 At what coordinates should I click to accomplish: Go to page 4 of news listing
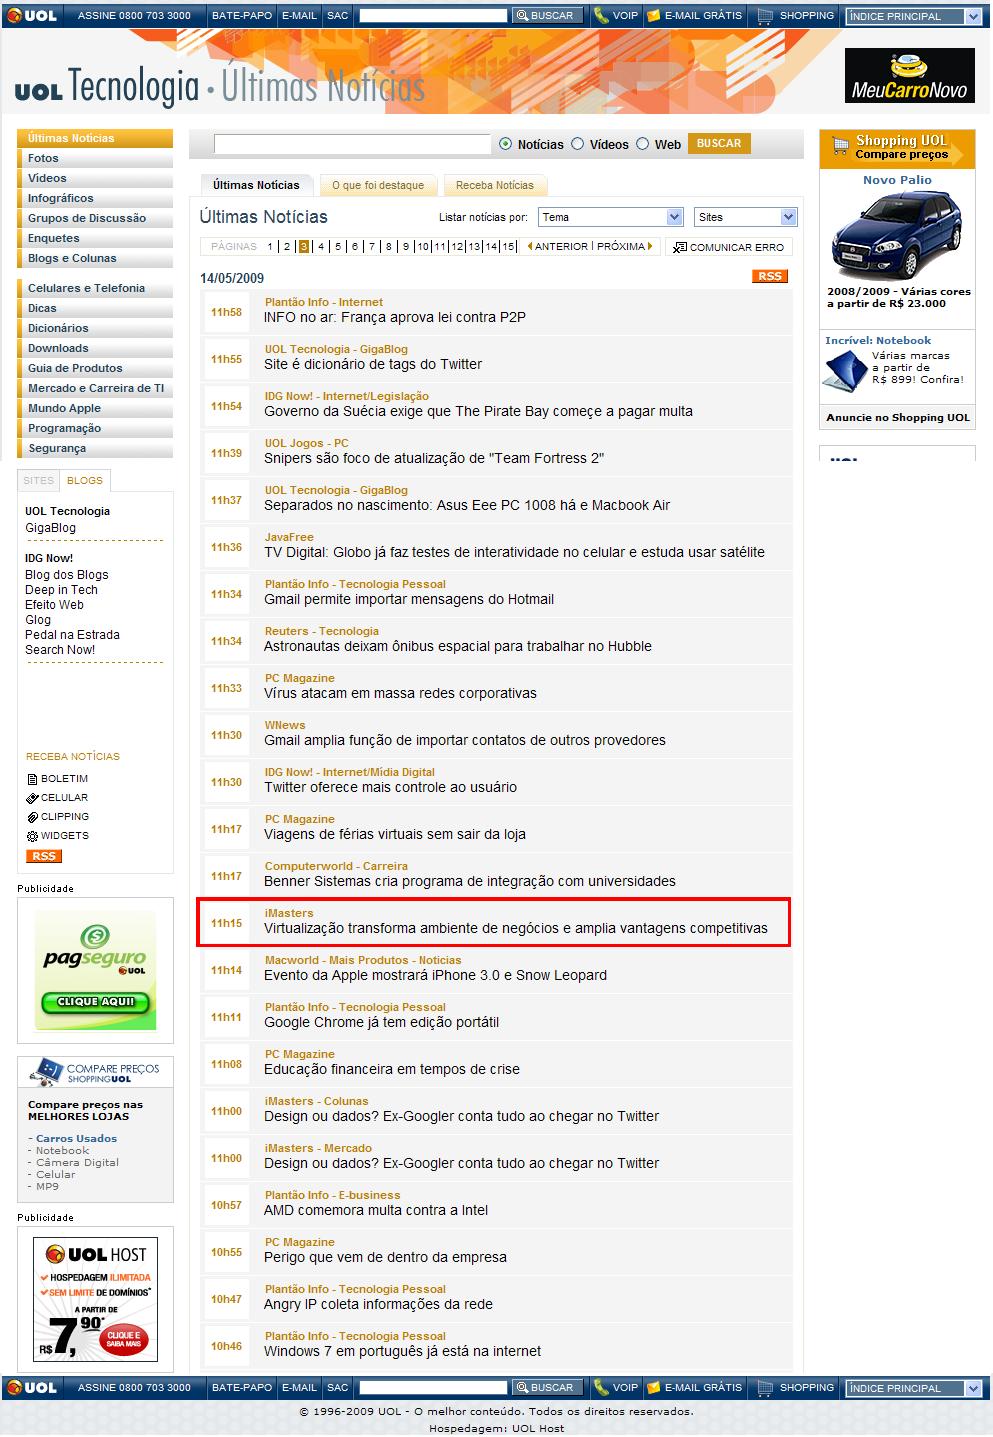pyautogui.click(x=321, y=246)
